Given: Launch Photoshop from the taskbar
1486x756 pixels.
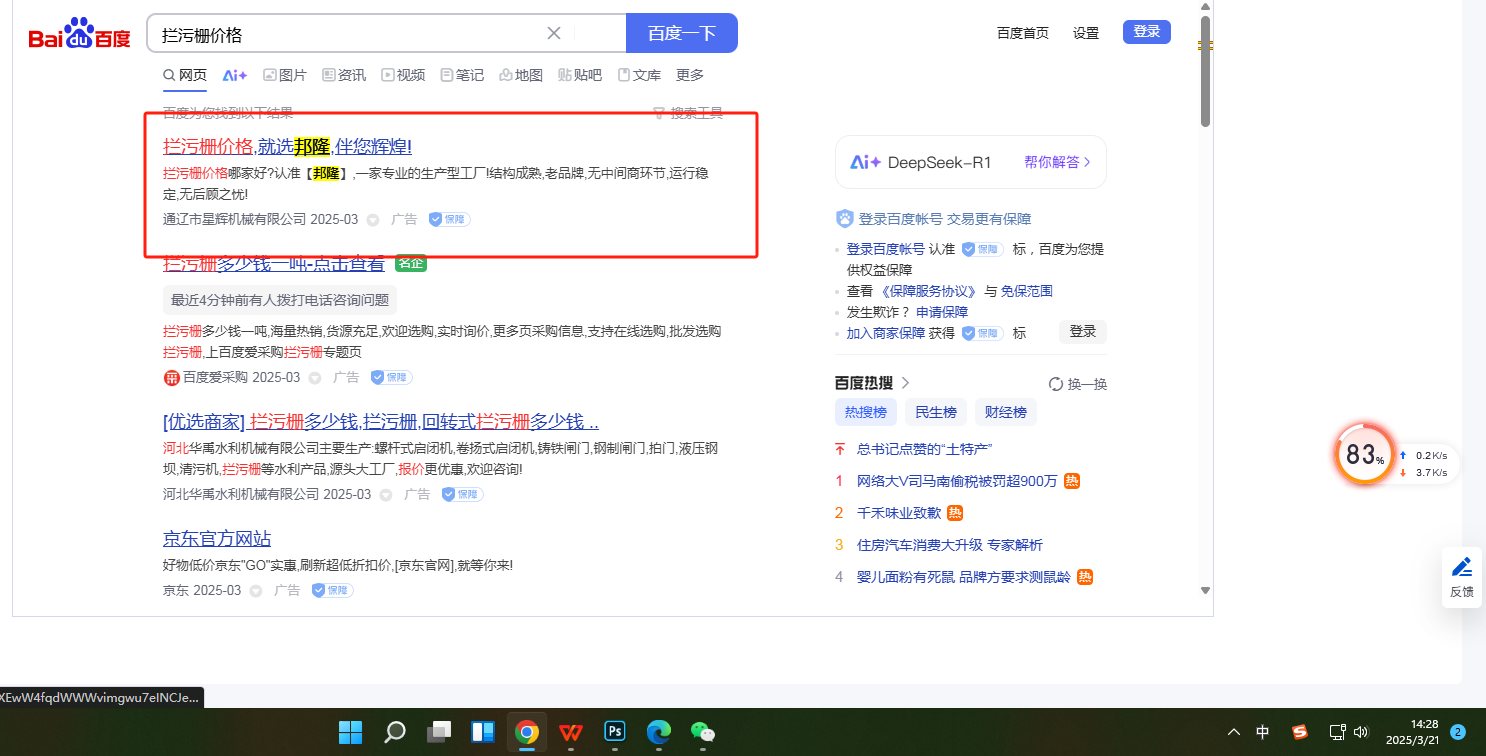Looking at the screenshot, I should pos(615,733).
